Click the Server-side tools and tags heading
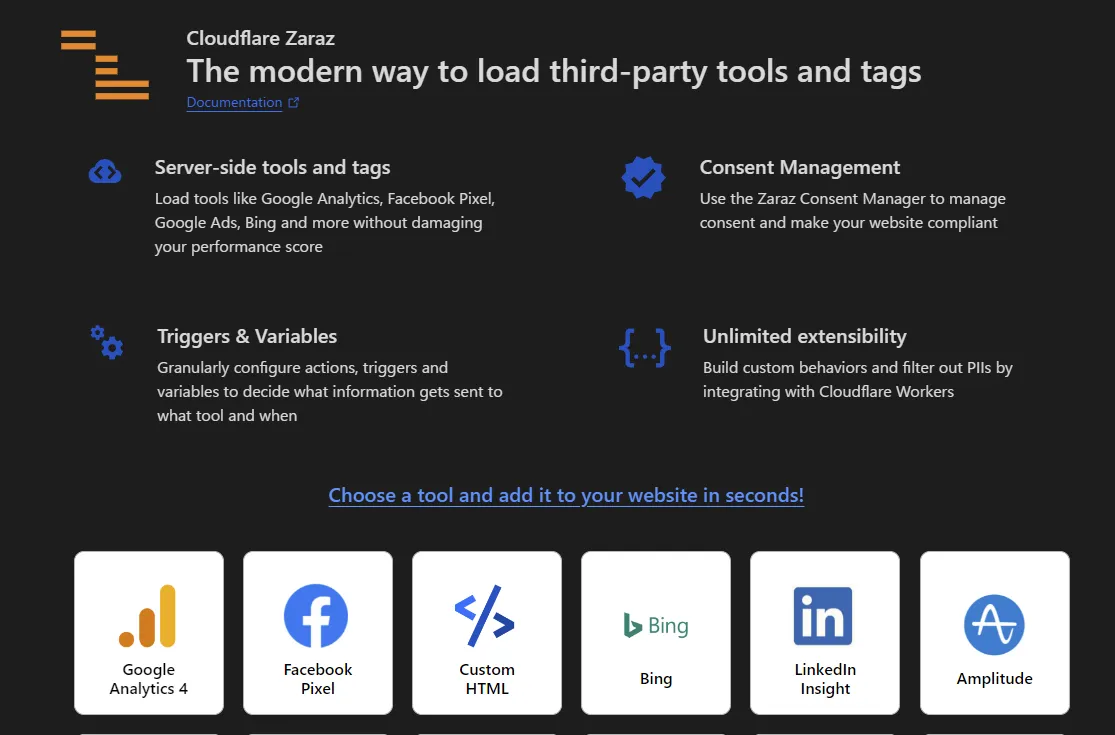Image resolution: width=1115 pixels, height=735 pixels. (x=272, y=167)
